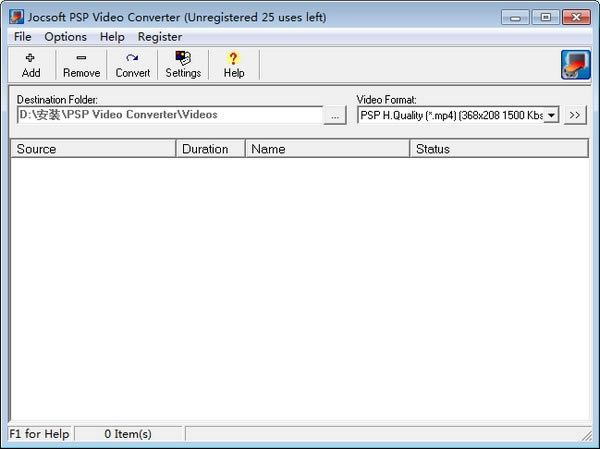Click the 'F1 for Help' status bar text
Image resolution: width=600 pixels, height=449 pixels.
[x=39, y=434]
